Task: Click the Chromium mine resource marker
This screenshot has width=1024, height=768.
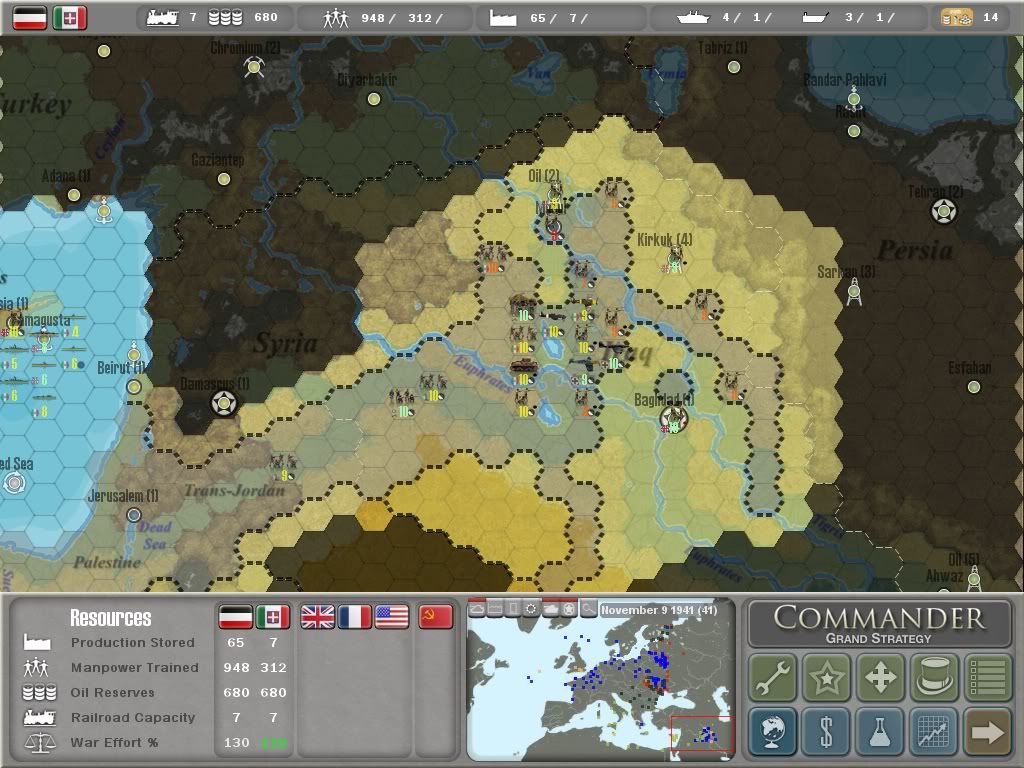Action: [254, 67]
